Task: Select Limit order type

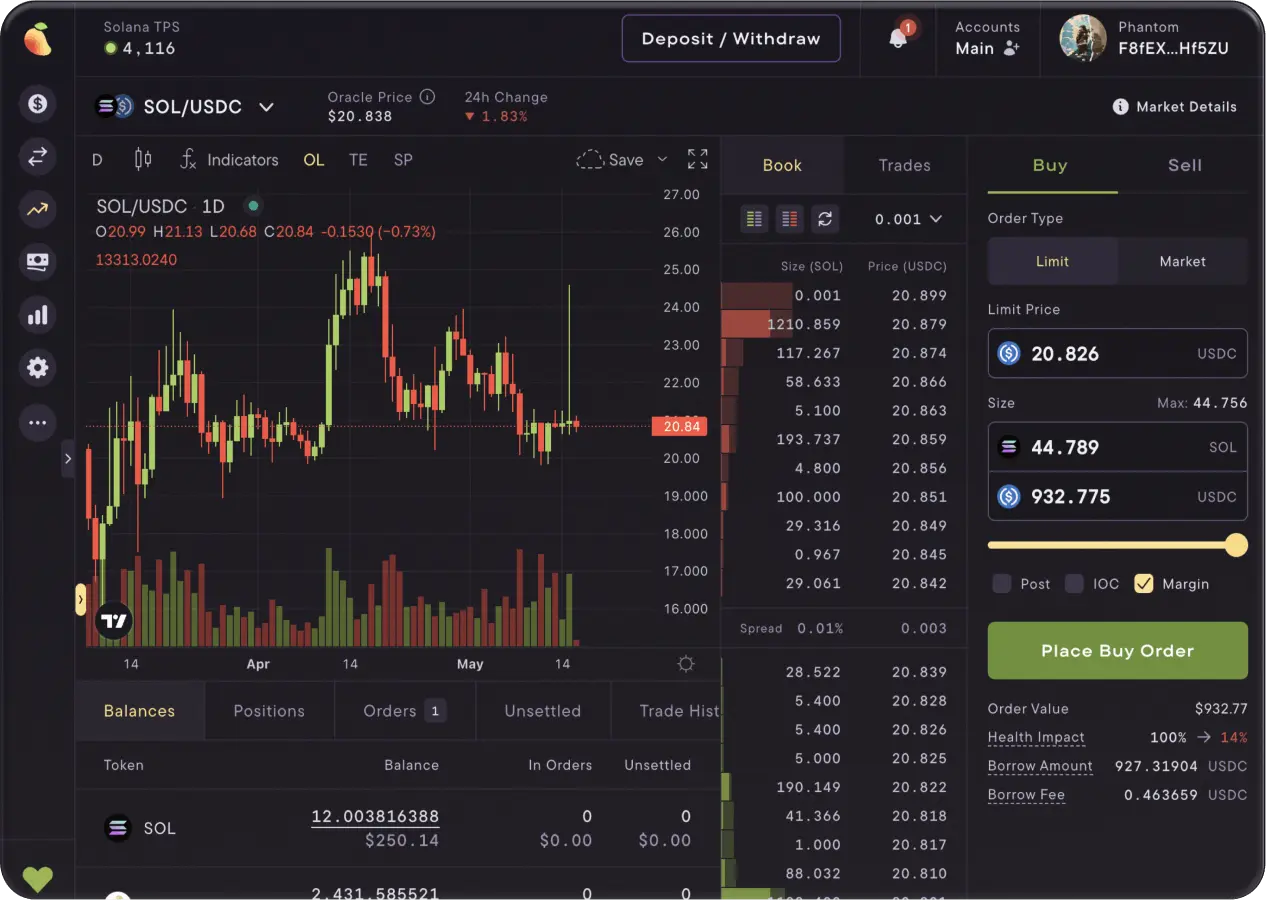Action: click(1052, 261)
